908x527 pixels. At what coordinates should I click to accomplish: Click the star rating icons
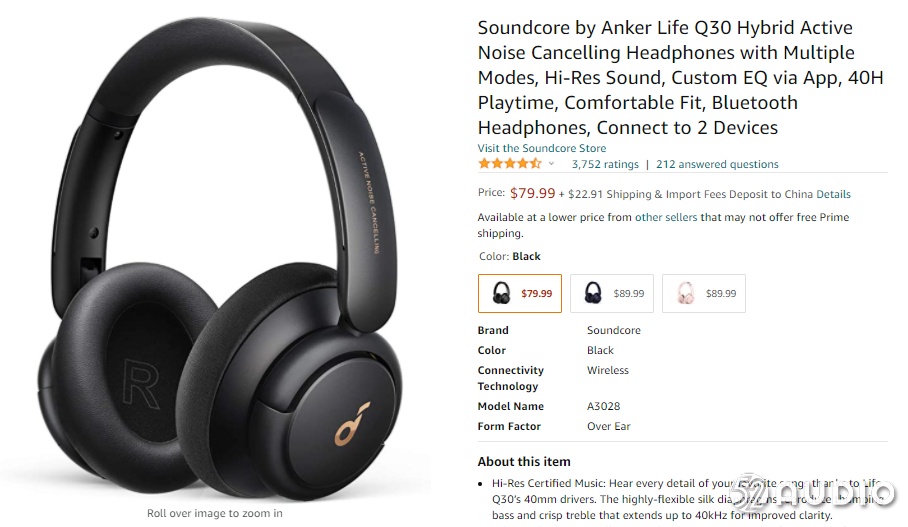point(510,164)
